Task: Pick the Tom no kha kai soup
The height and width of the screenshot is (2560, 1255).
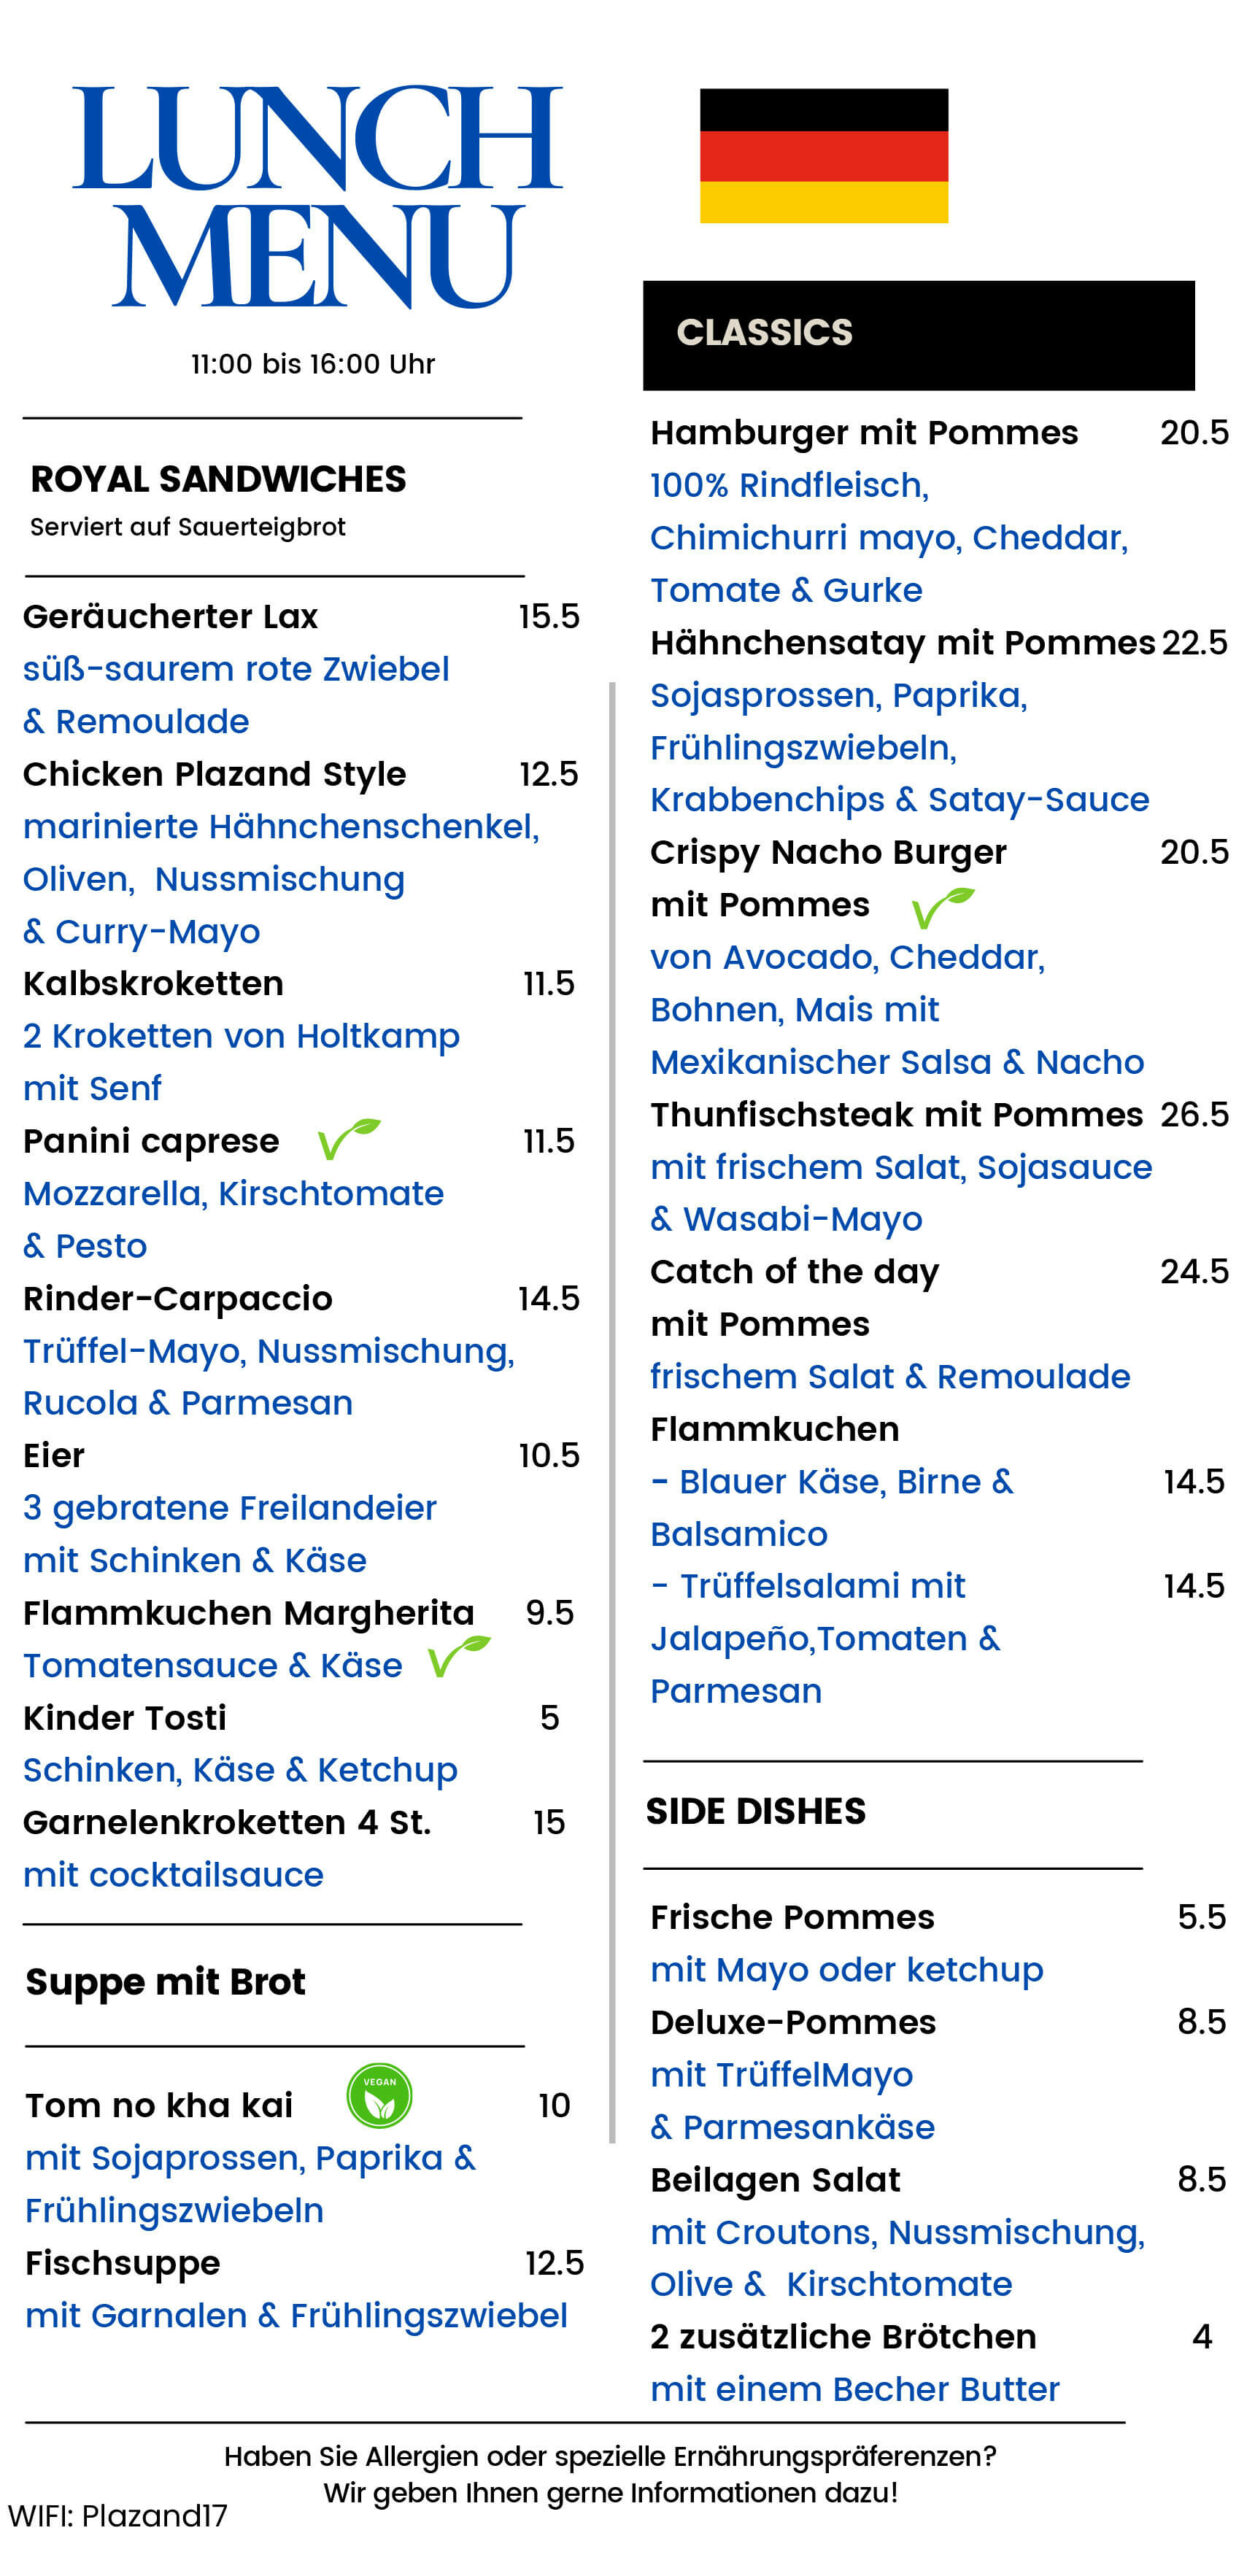Action: (159, 2105)
